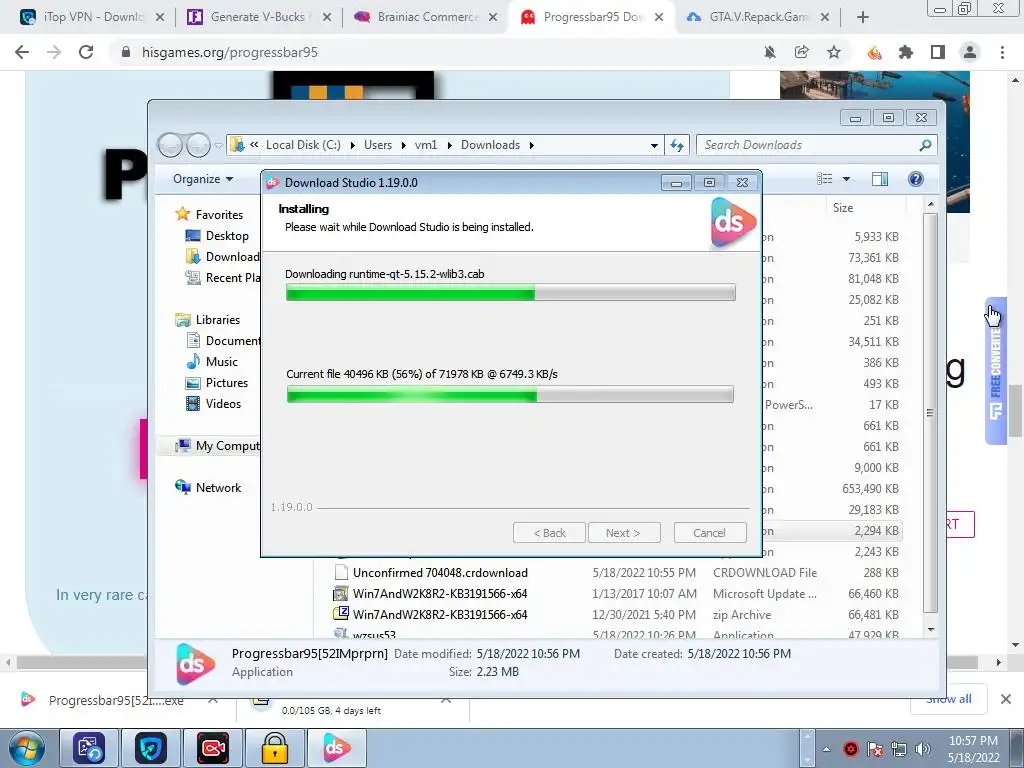Close the browser downloads bar

[x=1006, y=699]
